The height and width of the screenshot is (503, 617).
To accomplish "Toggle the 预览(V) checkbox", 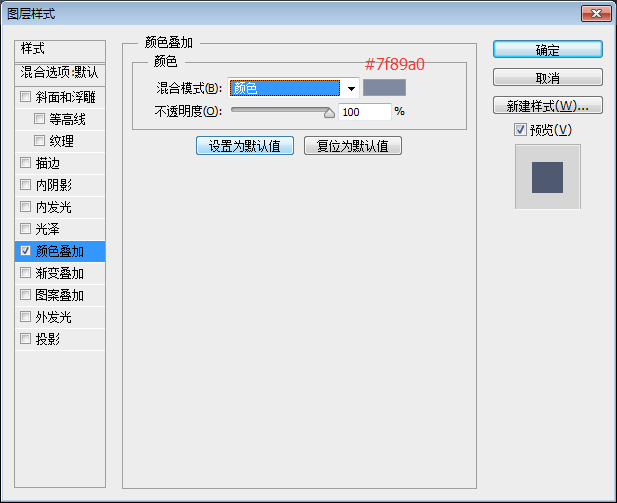I will click(x=520, y=129).
